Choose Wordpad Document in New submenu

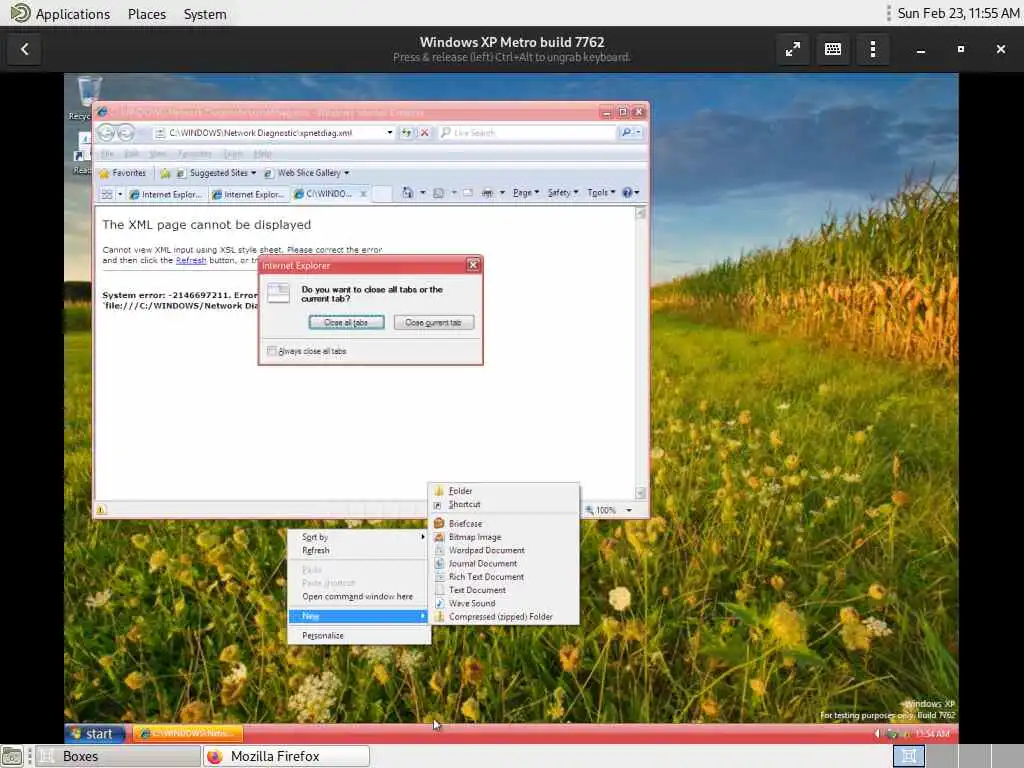pos(504,551)
